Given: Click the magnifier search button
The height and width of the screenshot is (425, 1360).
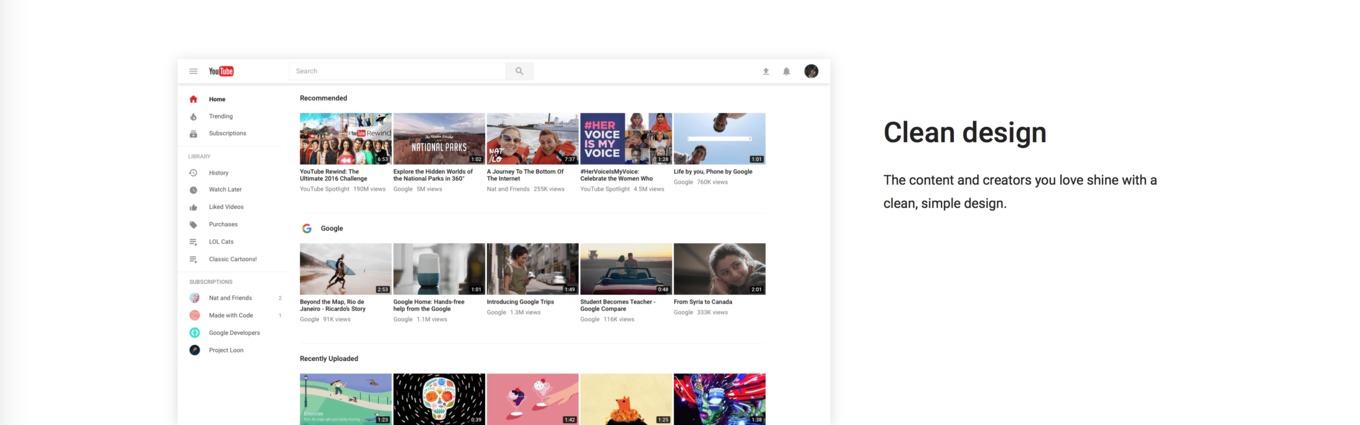Looking at the screenshot, I should (x=519, y=71).
